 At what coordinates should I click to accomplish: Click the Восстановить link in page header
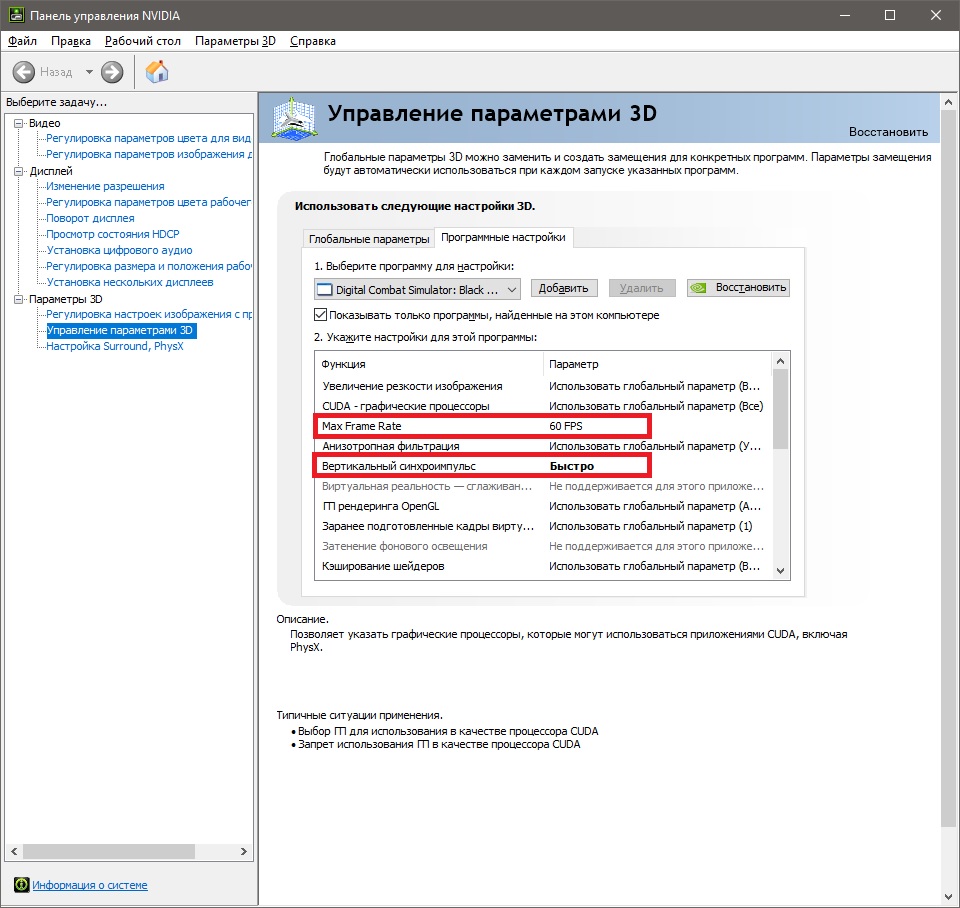click(x=888, y=132)
